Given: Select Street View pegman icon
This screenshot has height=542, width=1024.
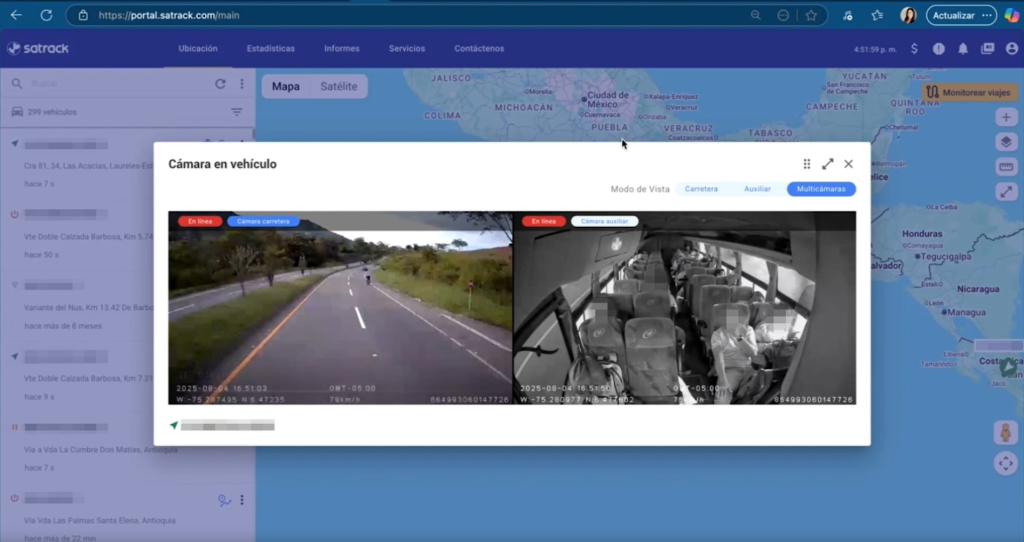Looking at the screenshot, I should point(1006,432).
